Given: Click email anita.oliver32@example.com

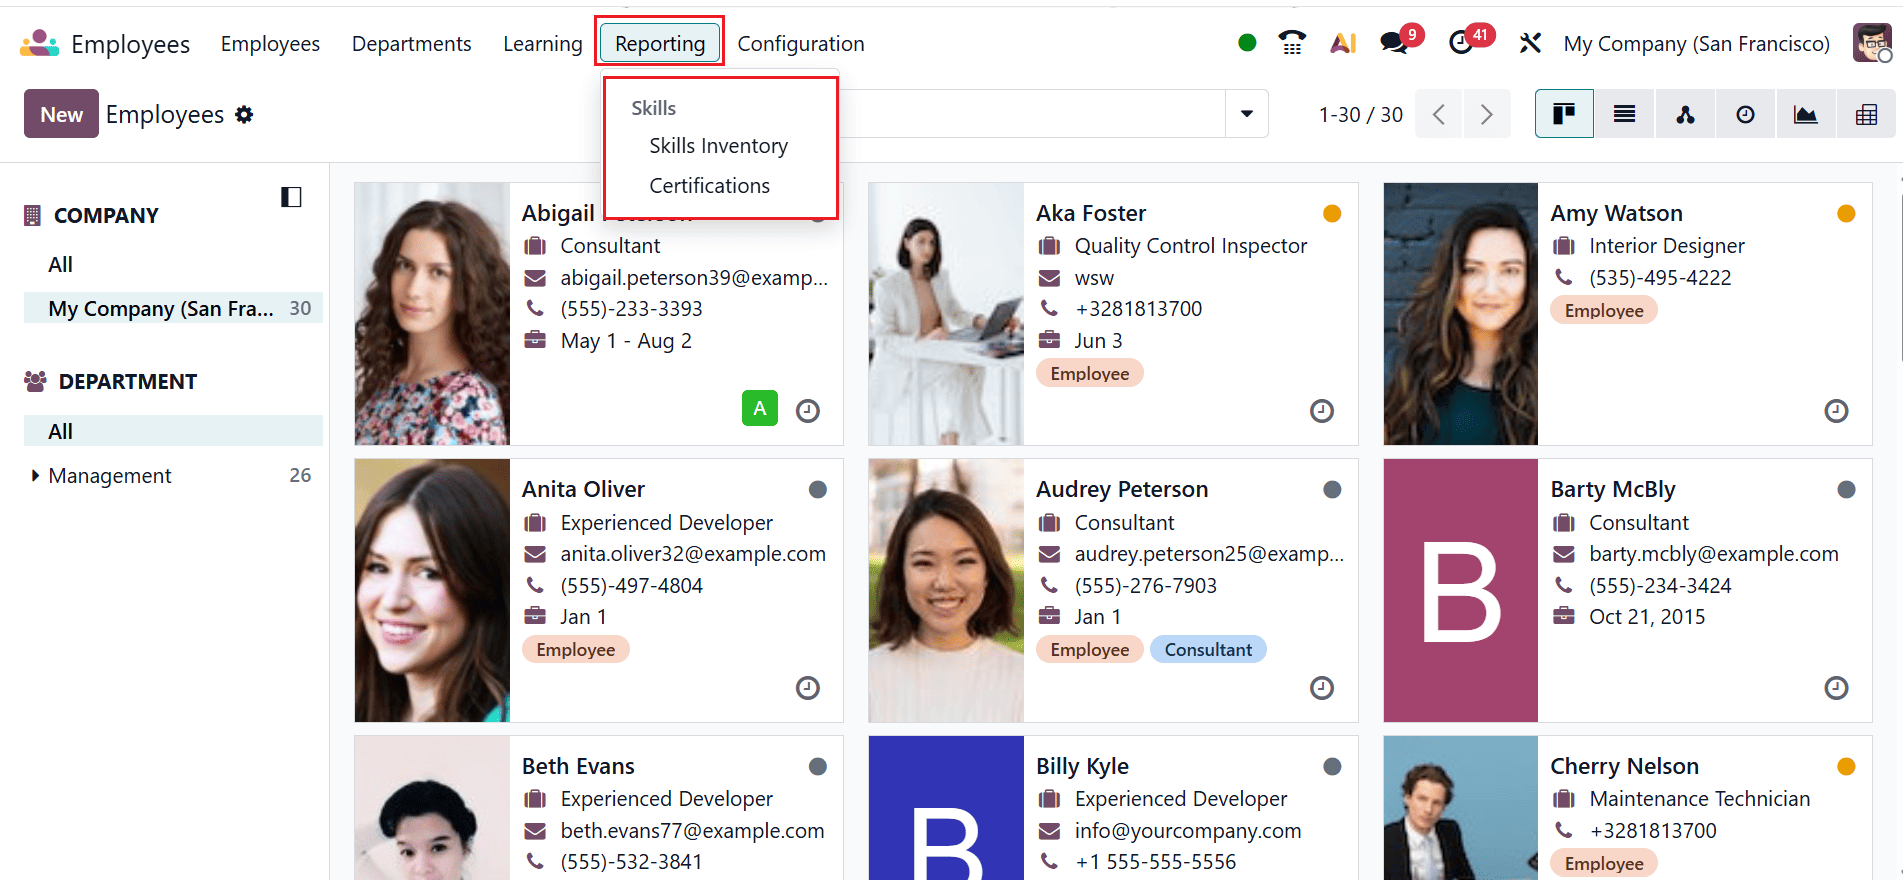Looking at the screenshot, I should (x=693, y=554).
